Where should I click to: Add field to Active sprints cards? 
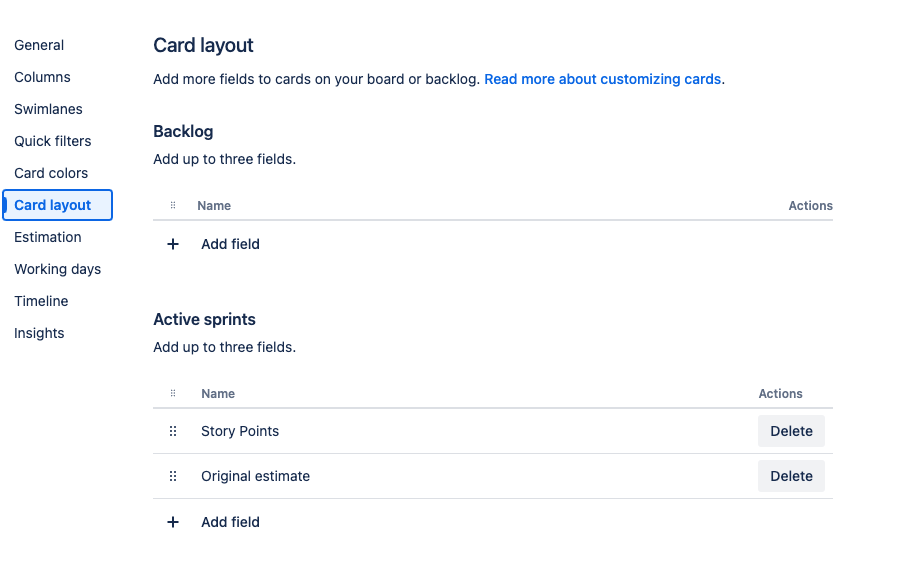coord(230,522)
